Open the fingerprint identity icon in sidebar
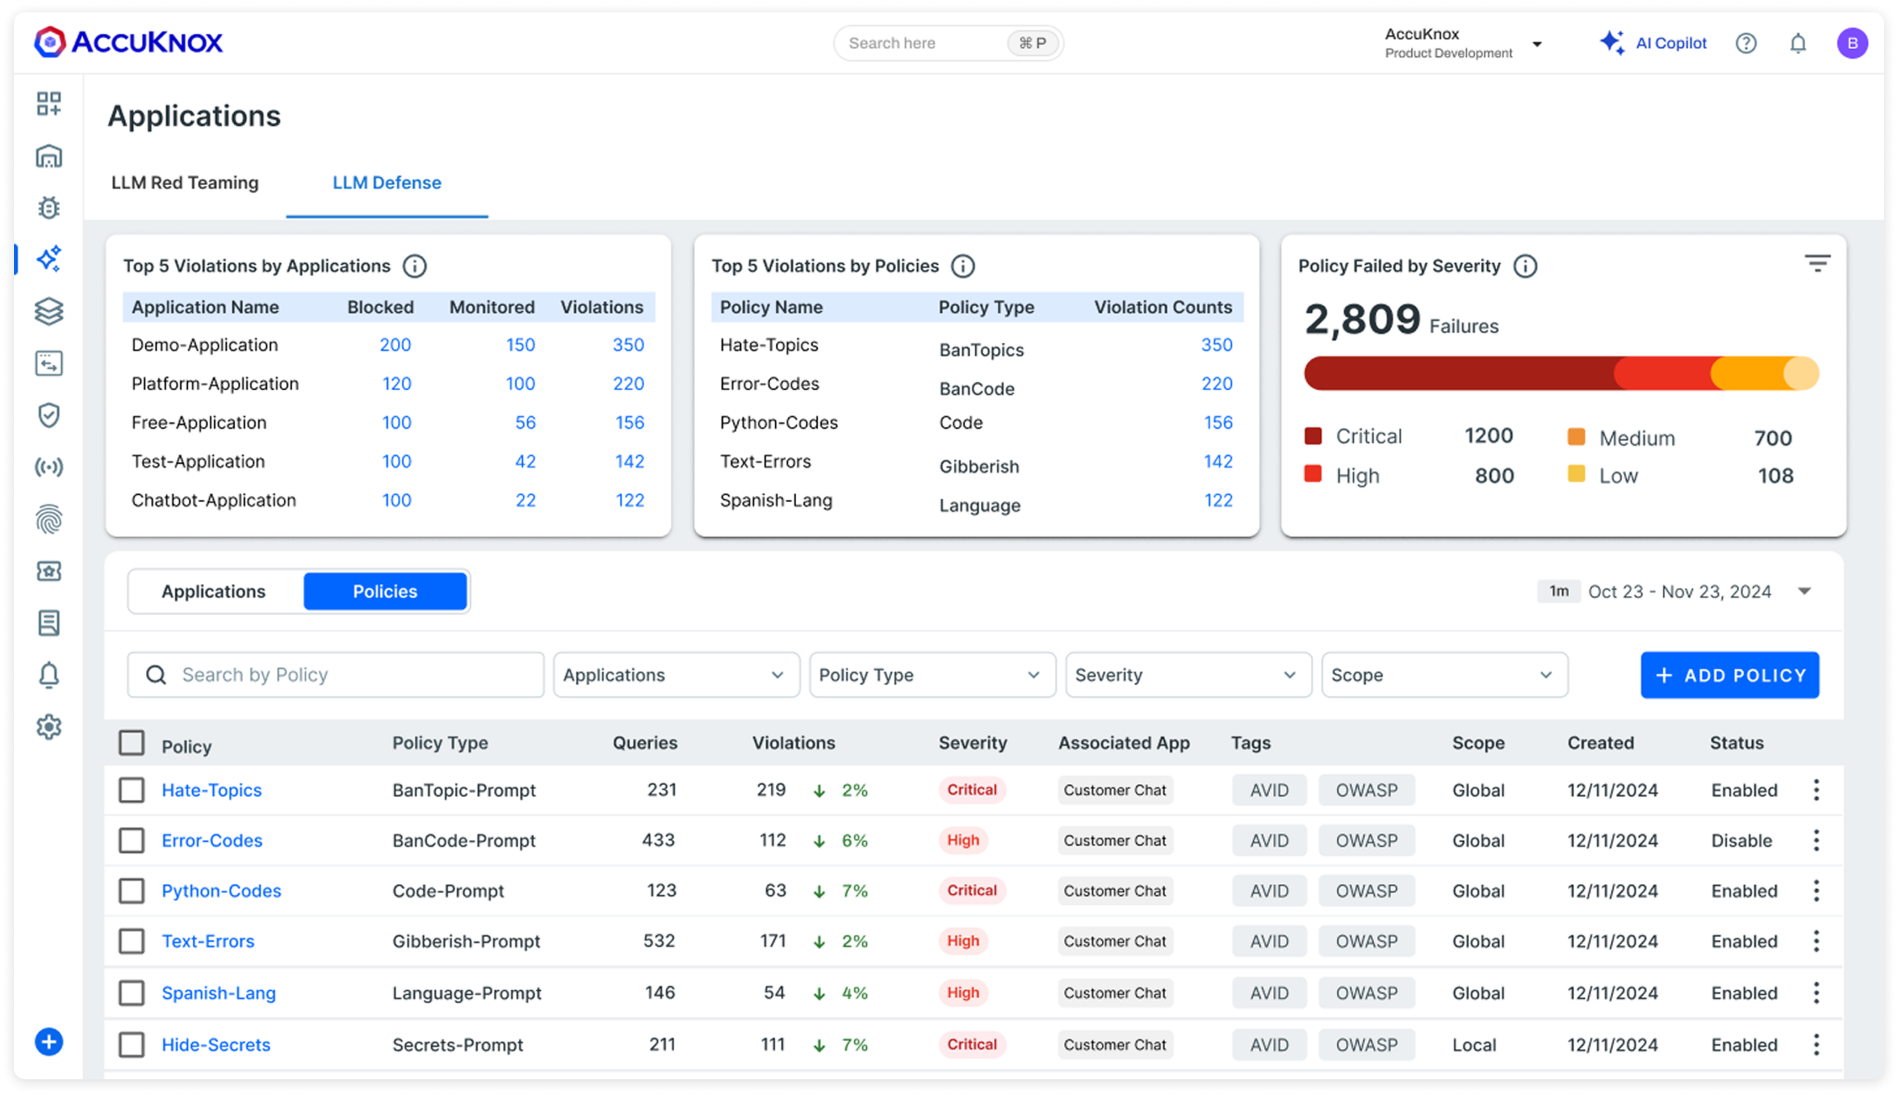1898x1096 pixels. click(x=48, y=519)
